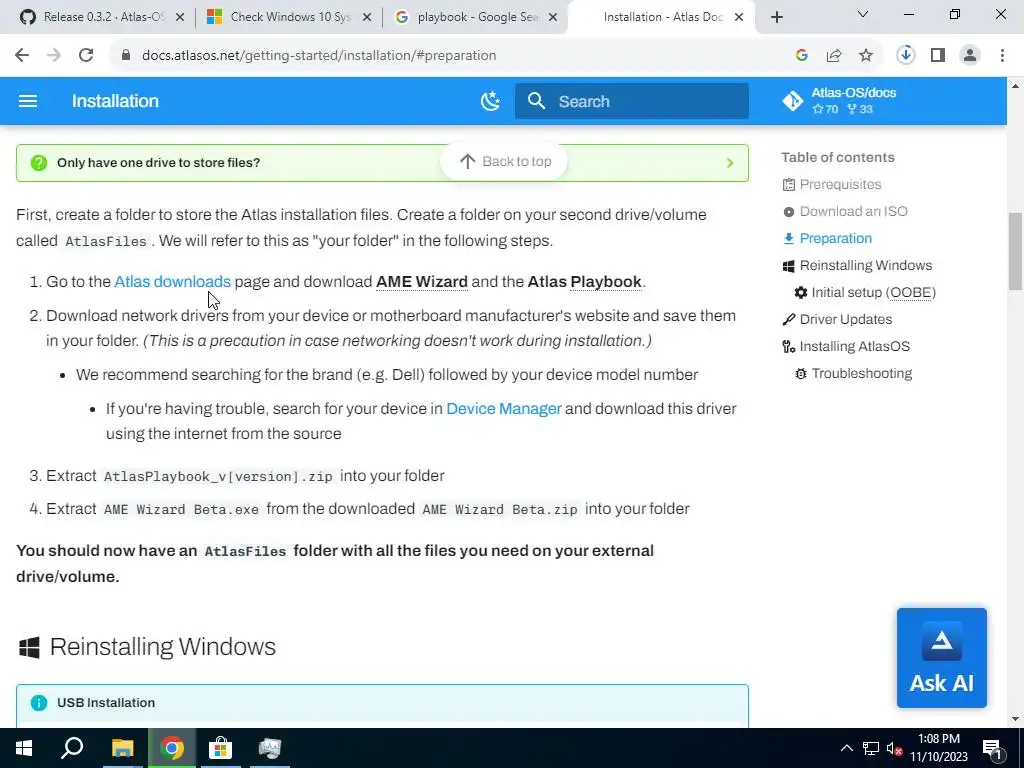Toggle the Chrome side panel

click(x=938, y=56)
